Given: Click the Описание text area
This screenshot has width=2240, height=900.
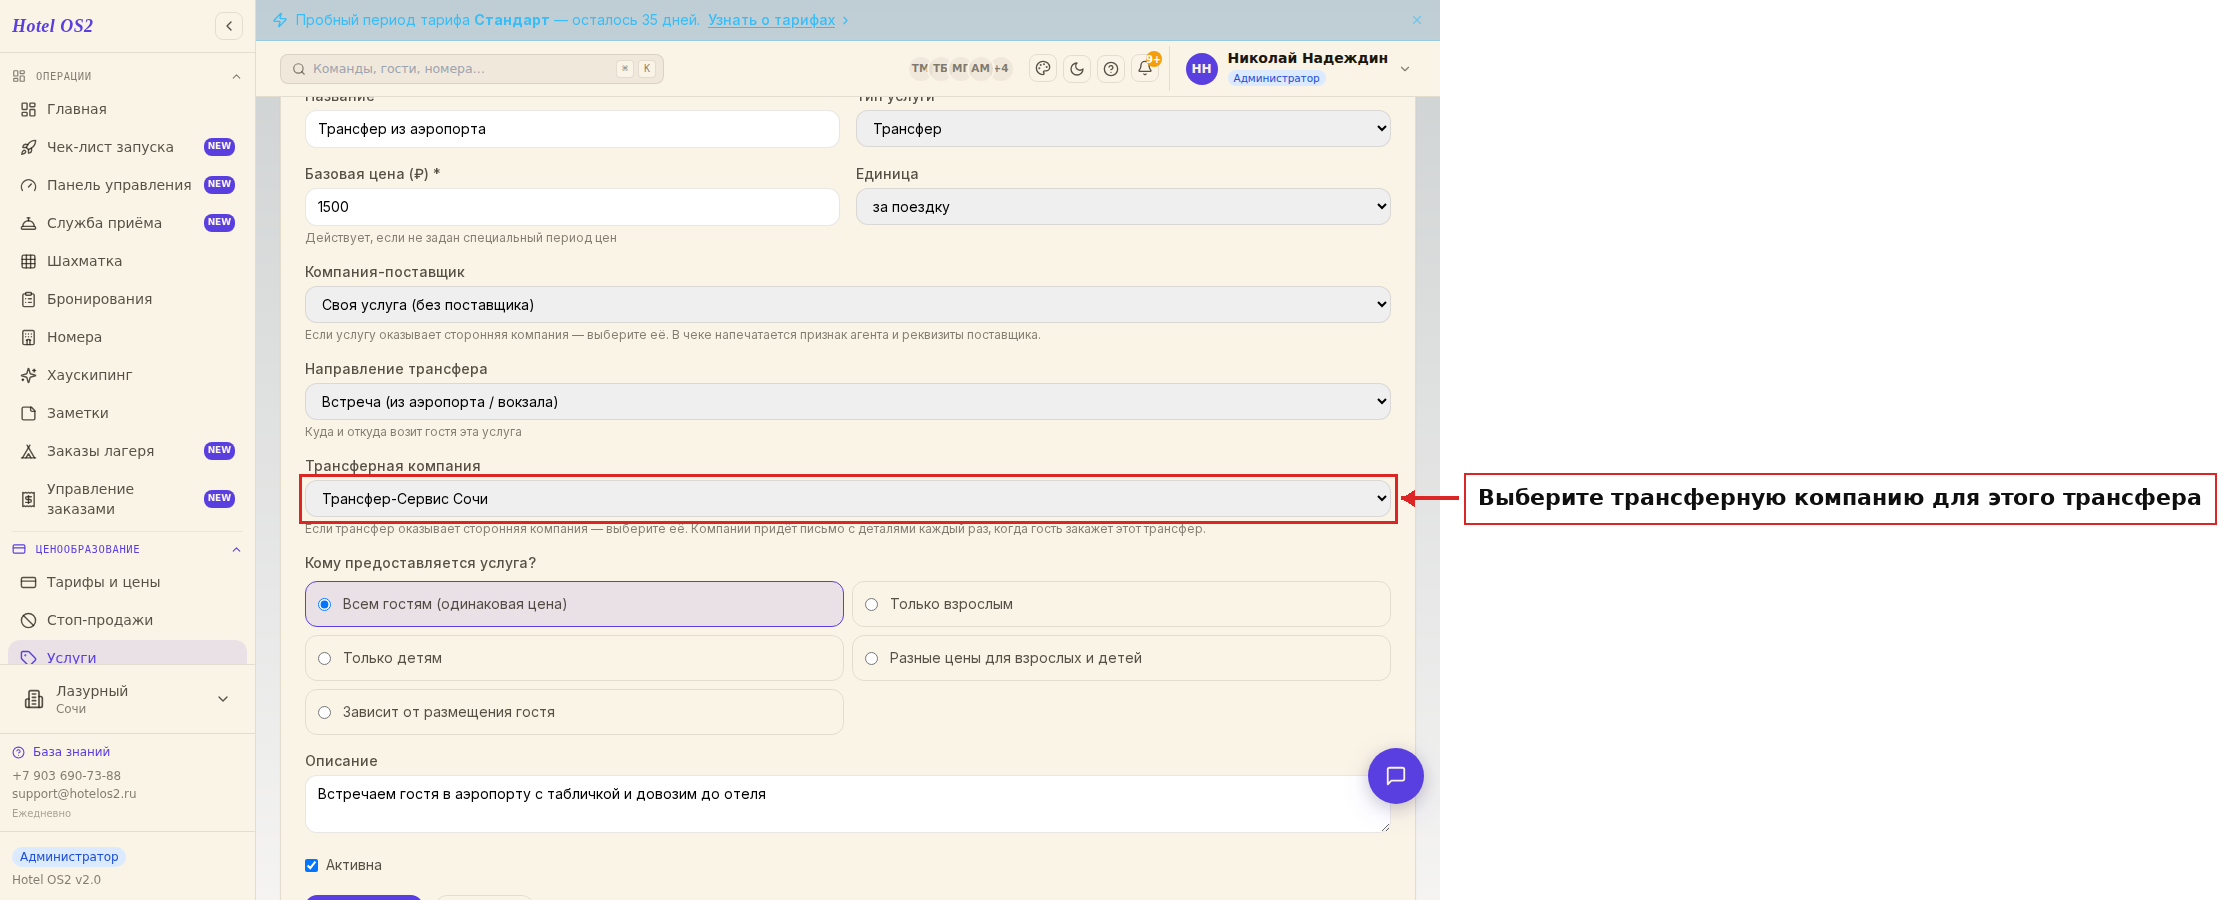Looking at the screenshot, I should 848,804.
